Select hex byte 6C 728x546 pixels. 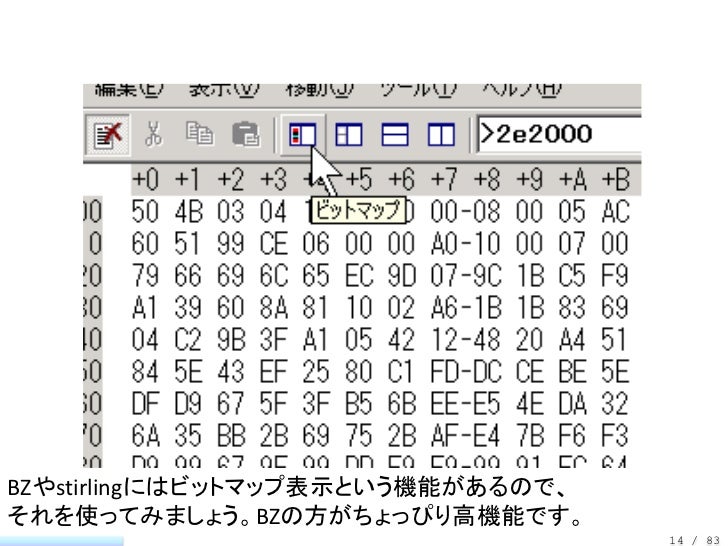273,275
